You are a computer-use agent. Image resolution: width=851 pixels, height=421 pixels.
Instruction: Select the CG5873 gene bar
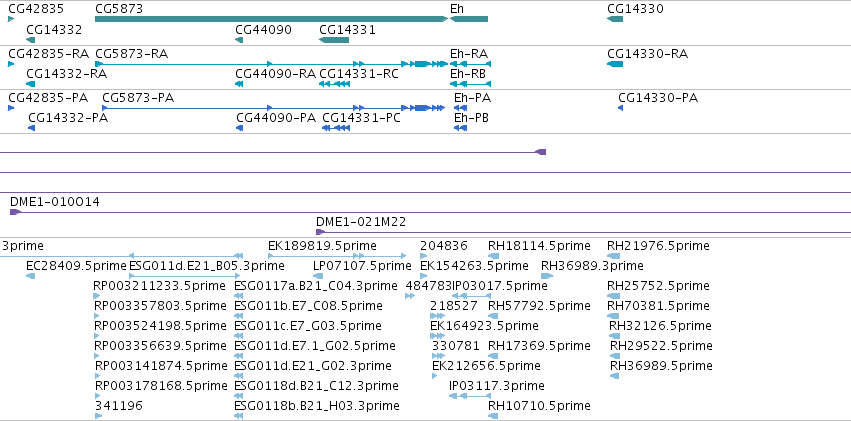pyautogui.click(x=271, y=19)
